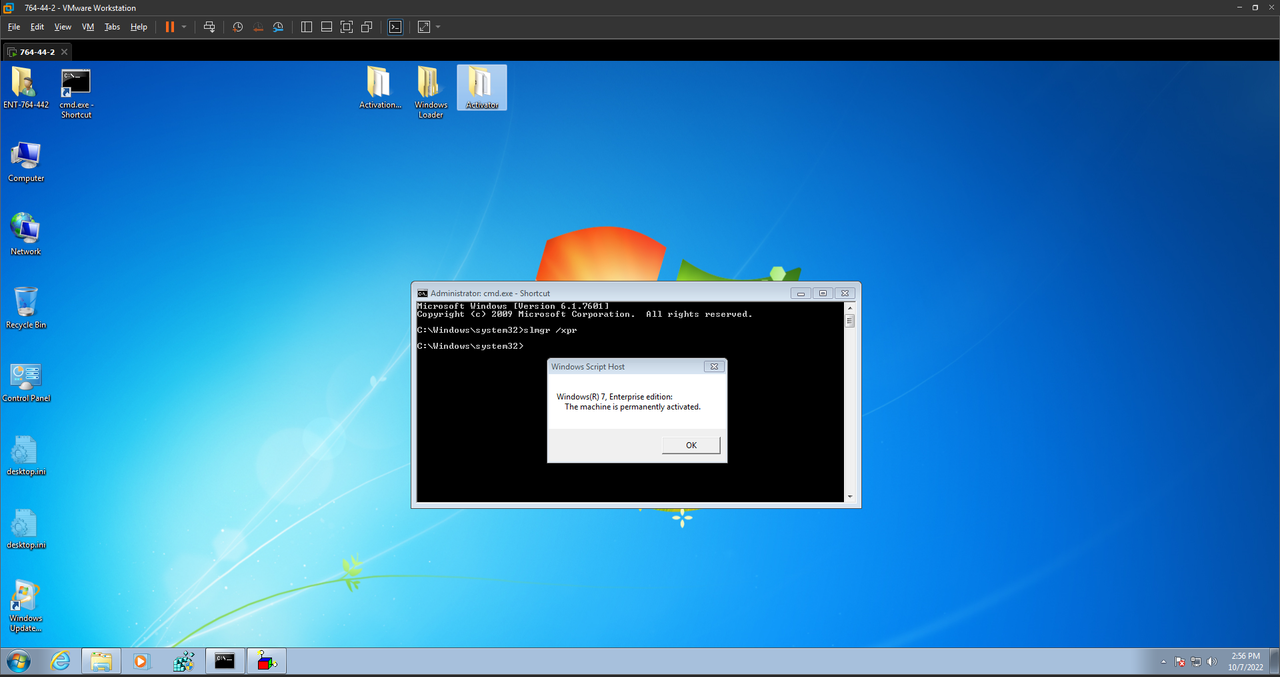
Task: Click the 2:56 PM taskbar clock
Action: click(x=1245, y=656)
